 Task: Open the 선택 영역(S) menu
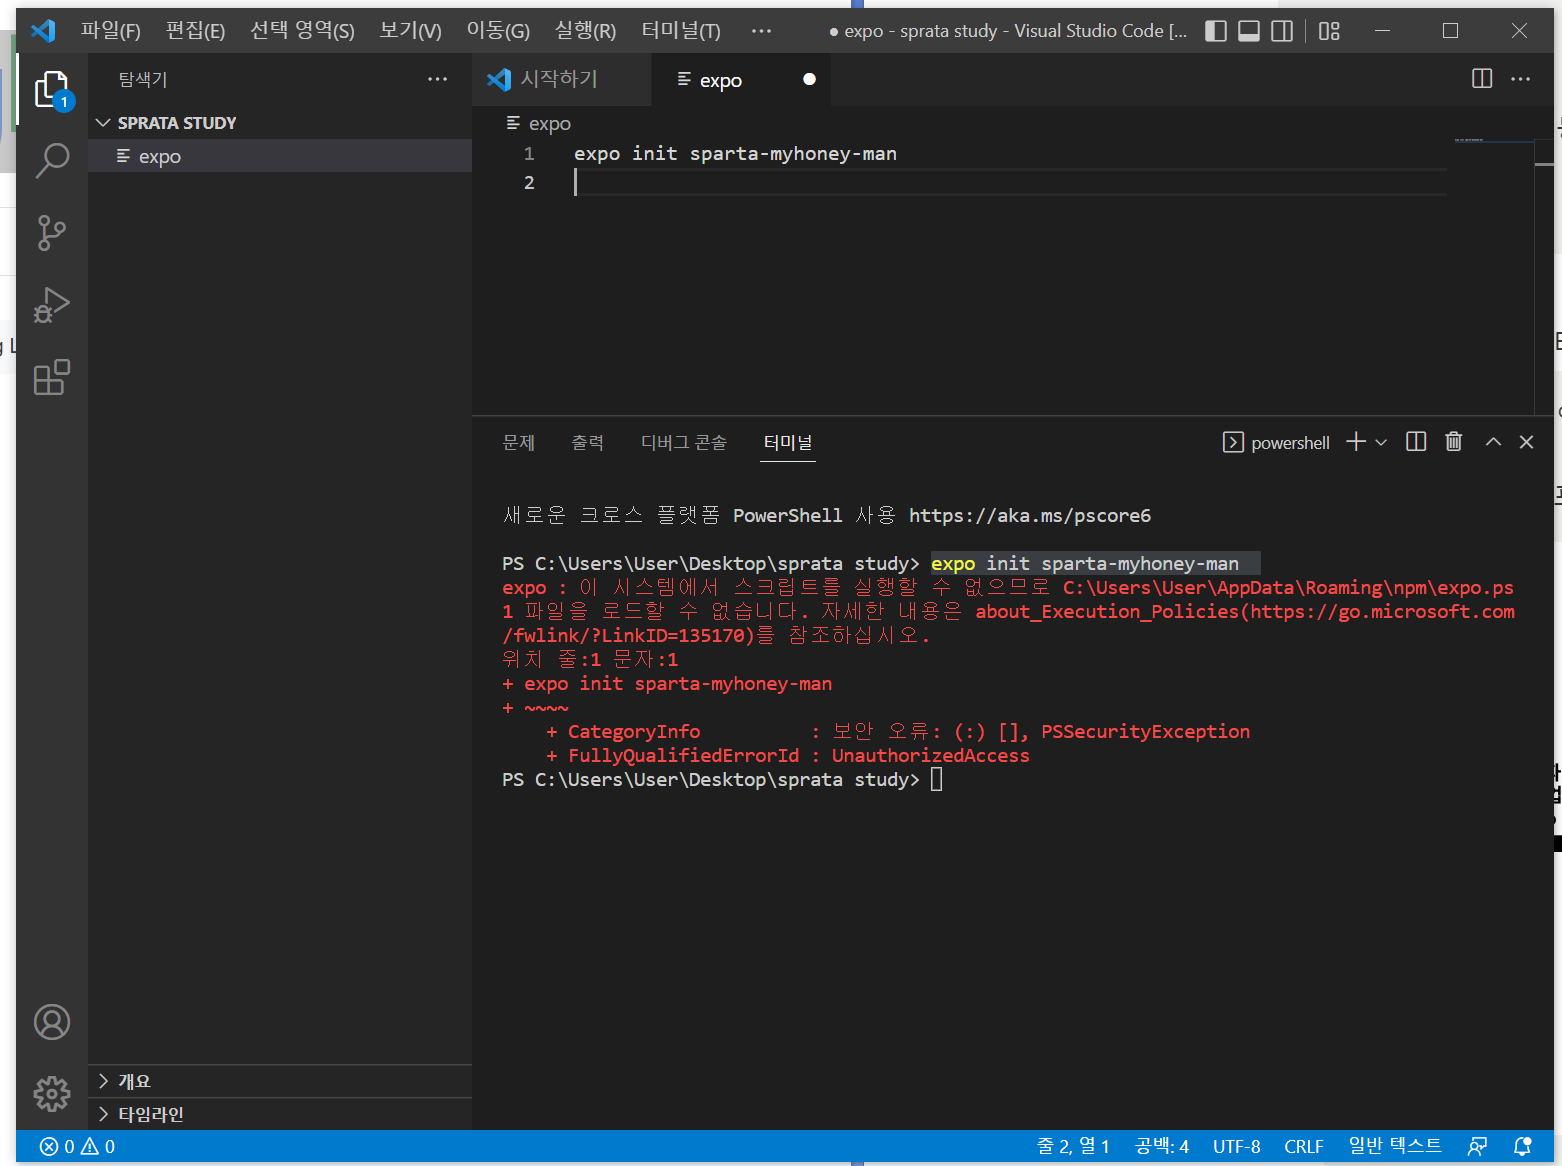pos(302,31)
